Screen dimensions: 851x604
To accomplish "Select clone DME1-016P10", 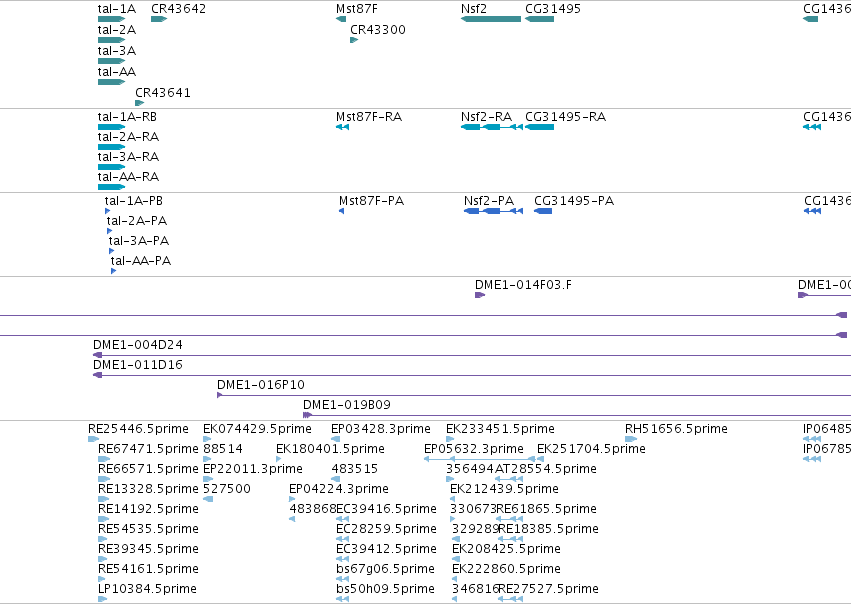I will [534, 395].
